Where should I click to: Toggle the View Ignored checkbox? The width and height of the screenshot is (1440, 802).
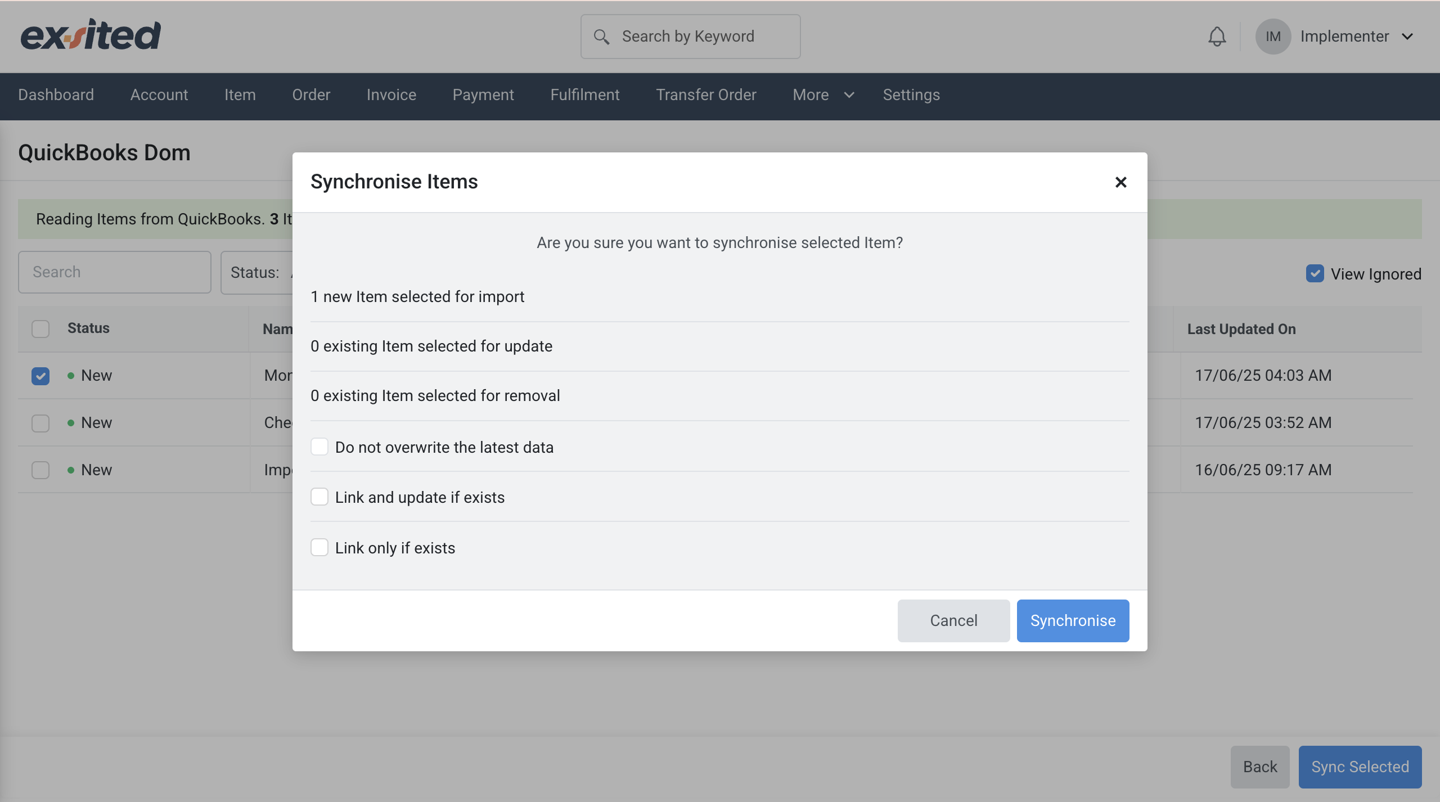(x=1315, y=273)
